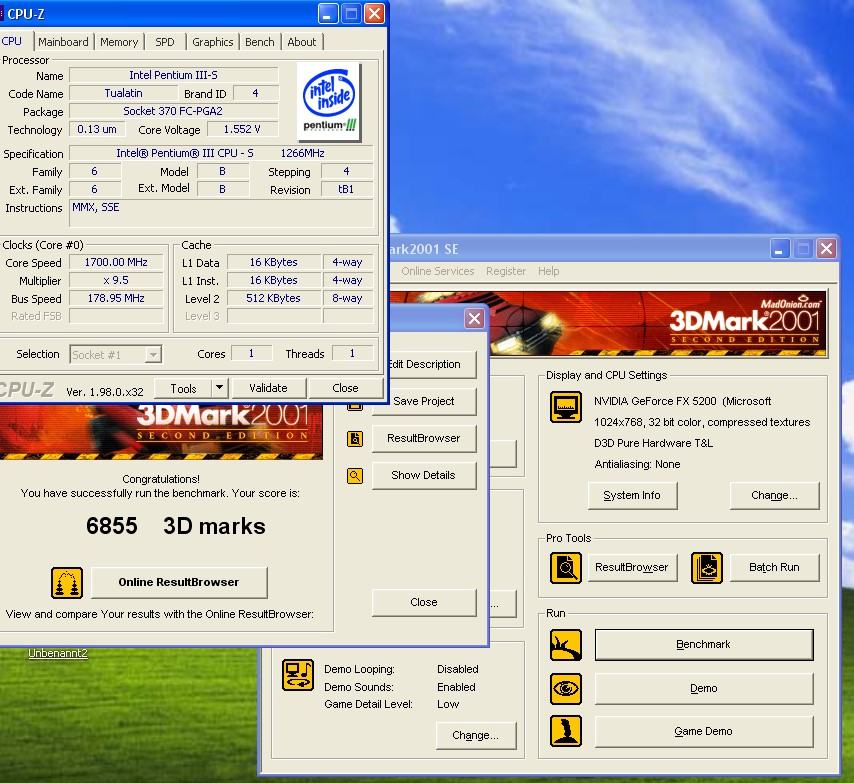Click the ResultBrowser icon in score dialog
The height and width of the screenshot is (783, 854).
point(355,438)
